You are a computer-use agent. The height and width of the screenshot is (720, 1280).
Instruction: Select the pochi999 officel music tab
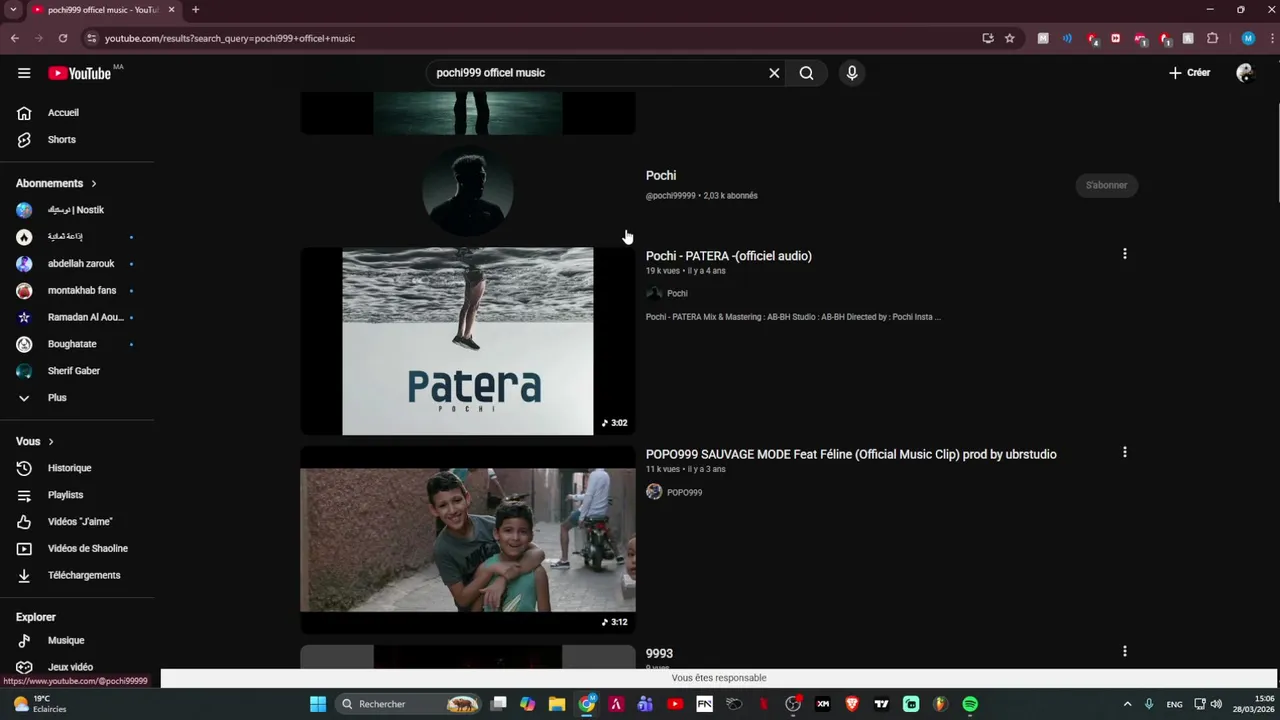coord(102,10)
